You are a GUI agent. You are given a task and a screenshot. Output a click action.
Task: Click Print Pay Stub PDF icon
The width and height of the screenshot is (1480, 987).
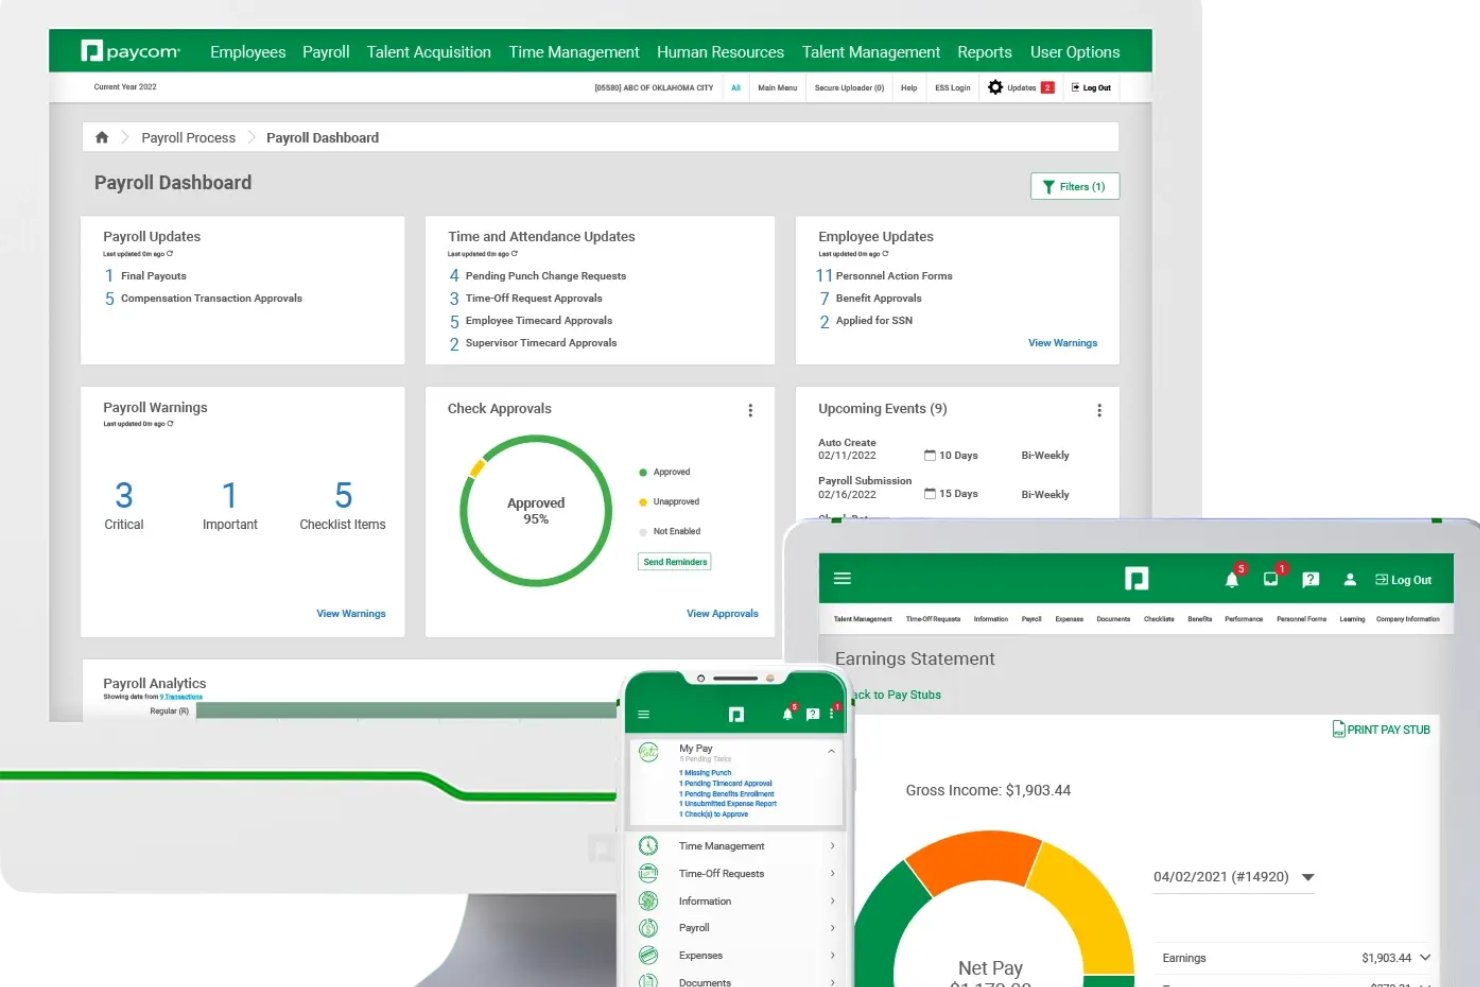(1338, 729)
